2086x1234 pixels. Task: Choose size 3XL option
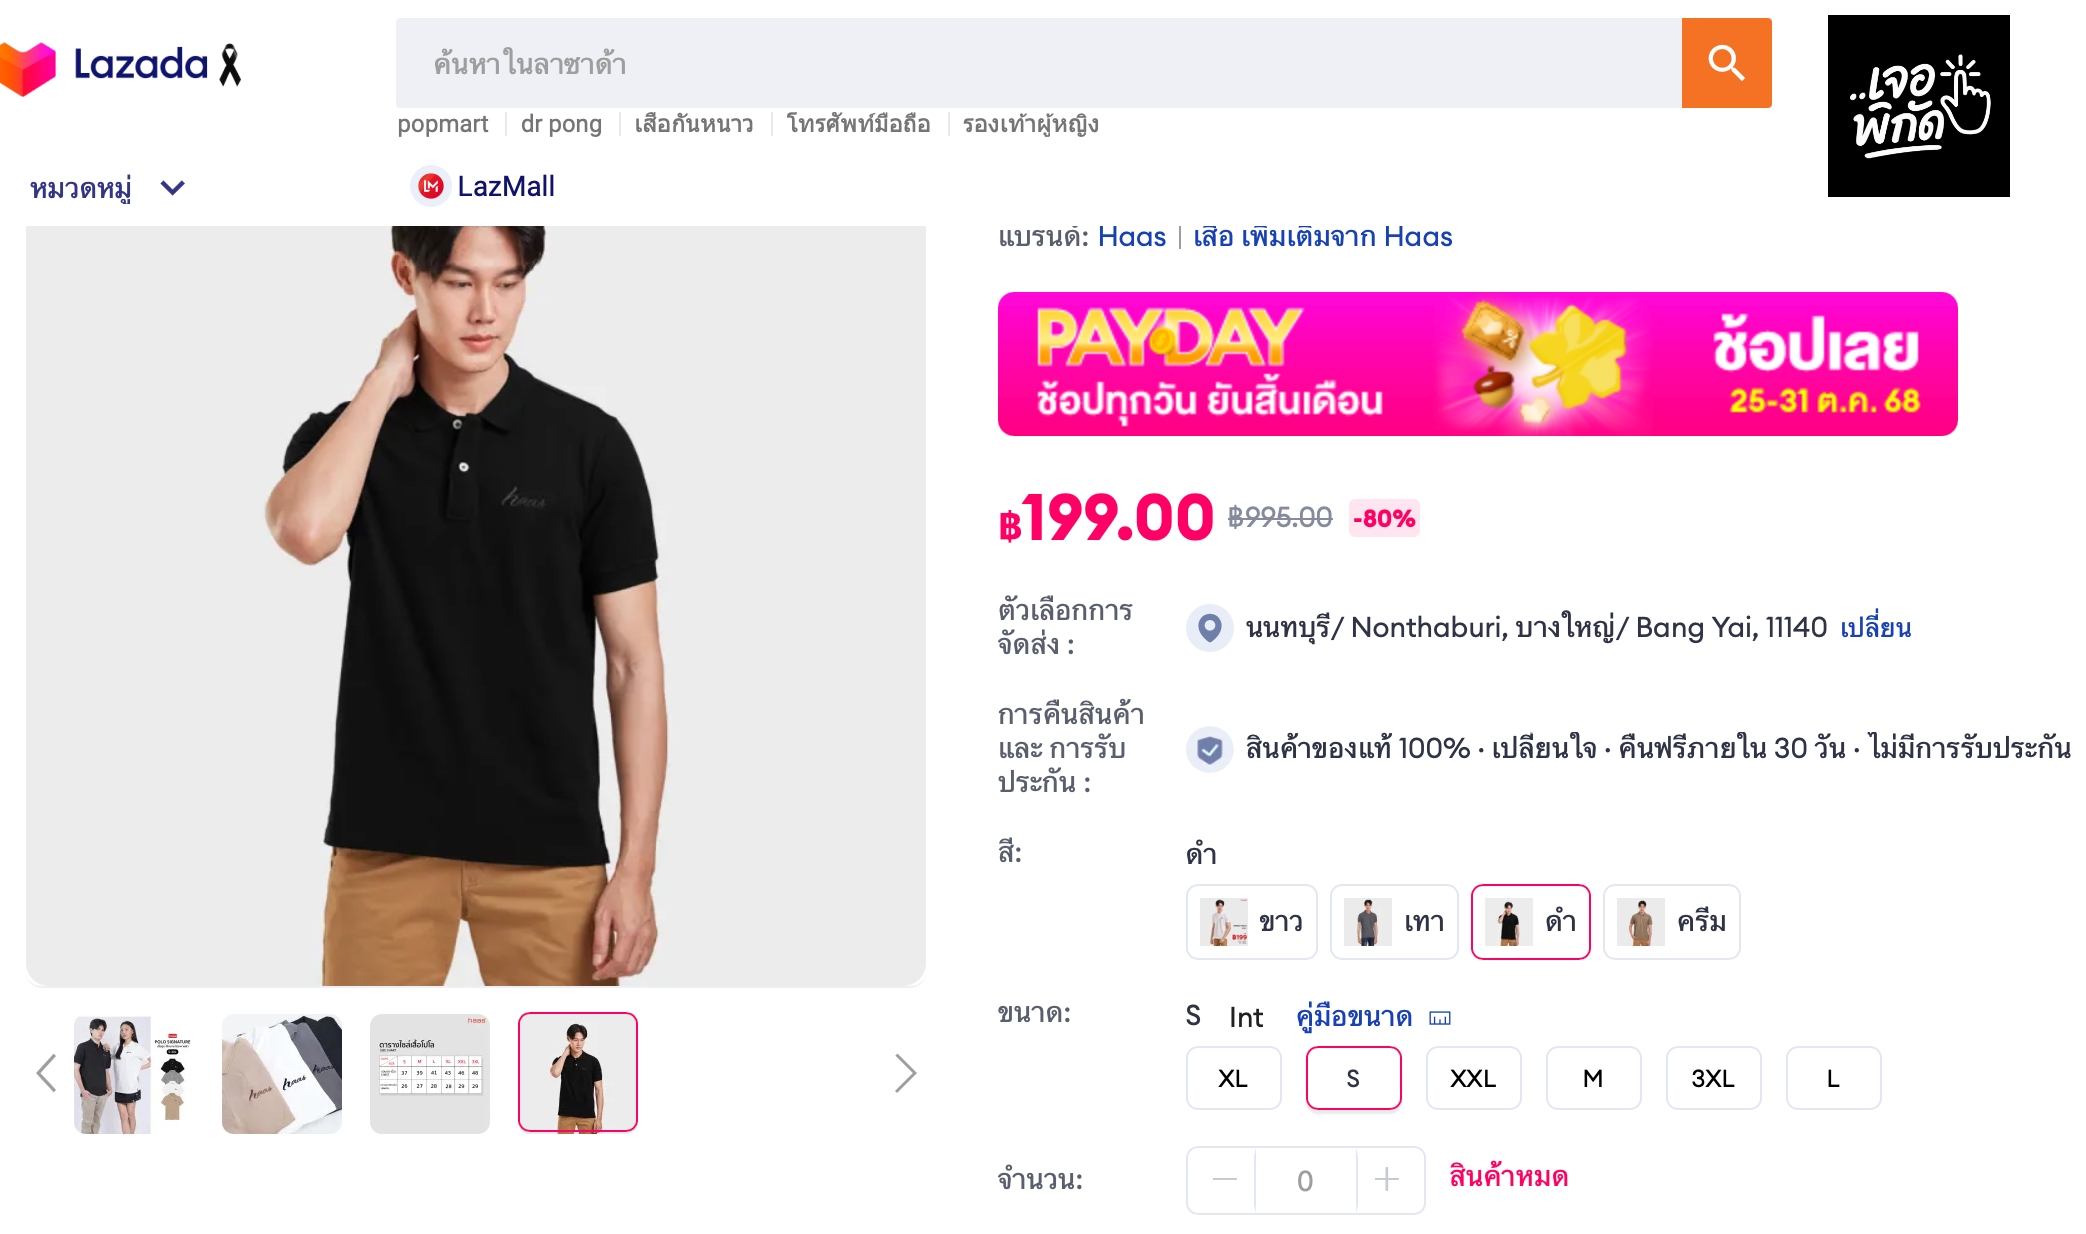pos(1713,1078)
